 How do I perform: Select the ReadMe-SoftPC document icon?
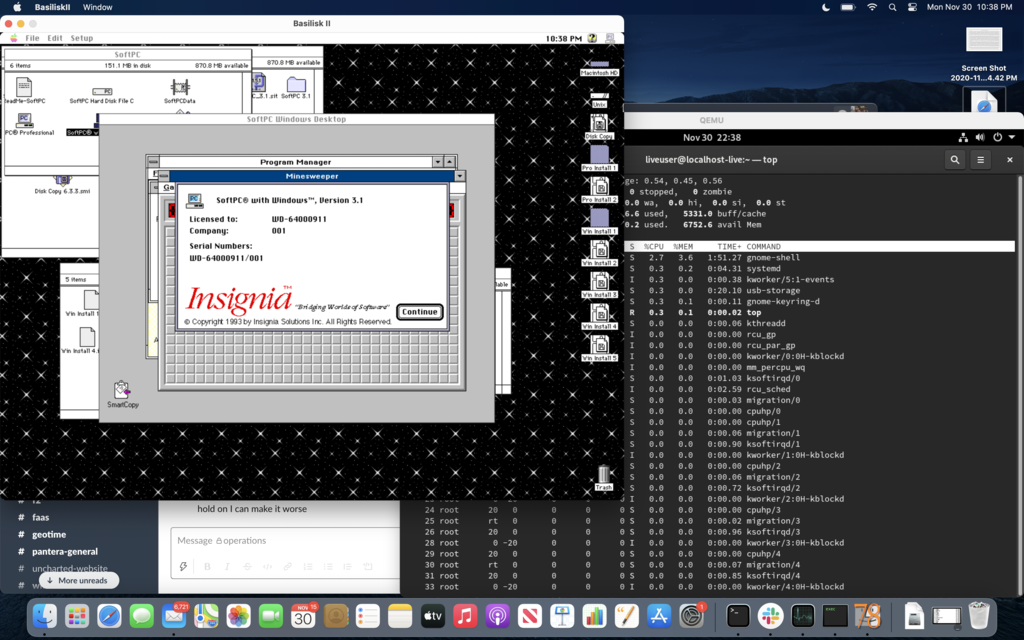24,91
